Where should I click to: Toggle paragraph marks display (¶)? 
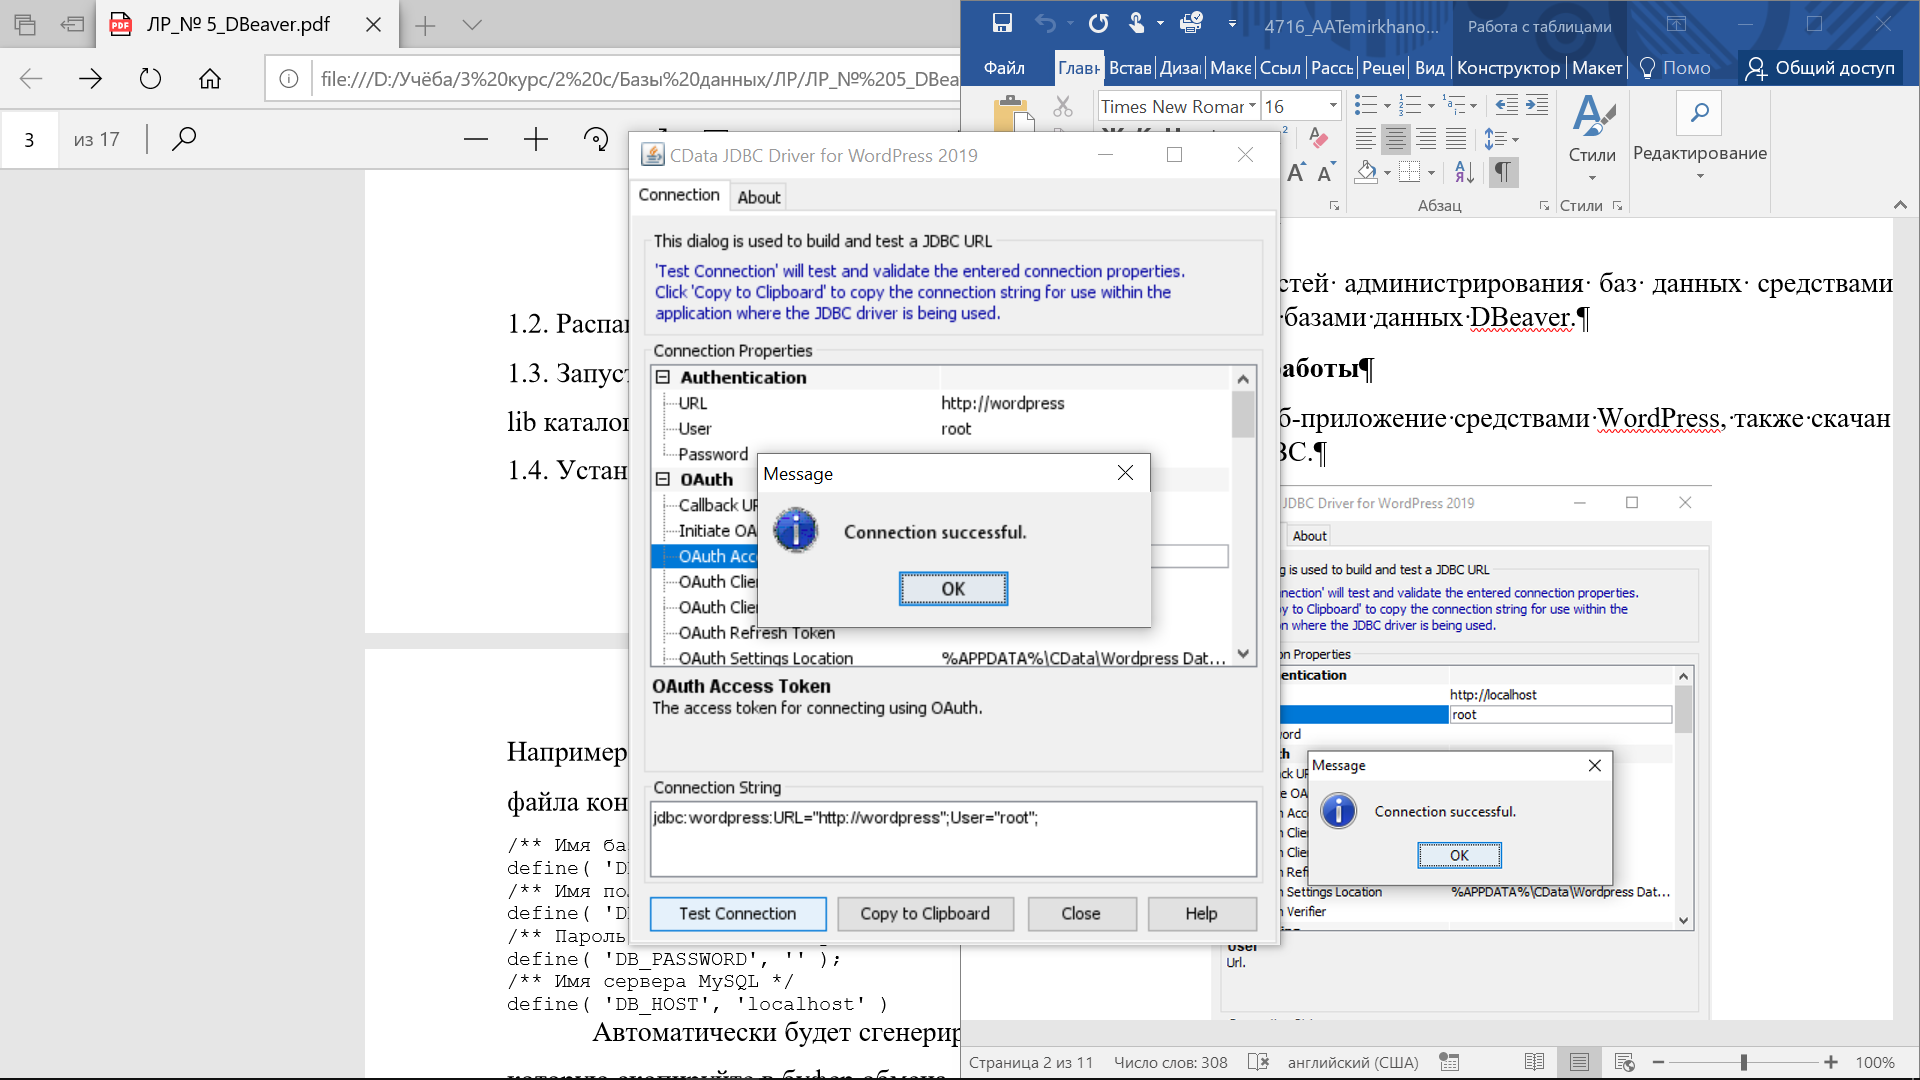pyautogui.click(x=1502, y=172)
